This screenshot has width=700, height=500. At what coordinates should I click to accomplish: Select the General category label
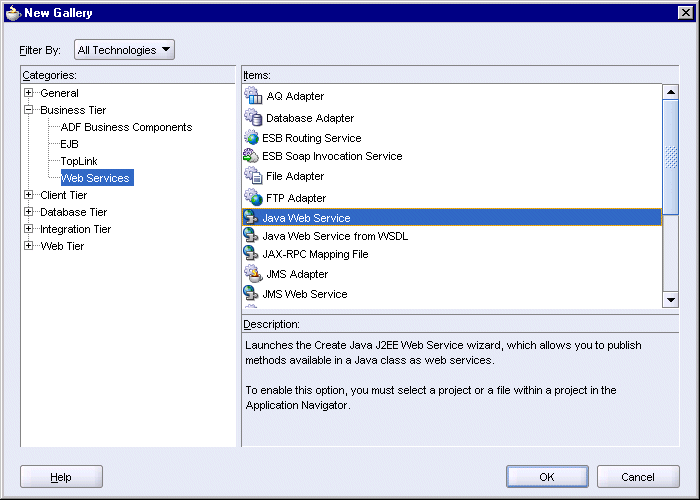(59, 93)
